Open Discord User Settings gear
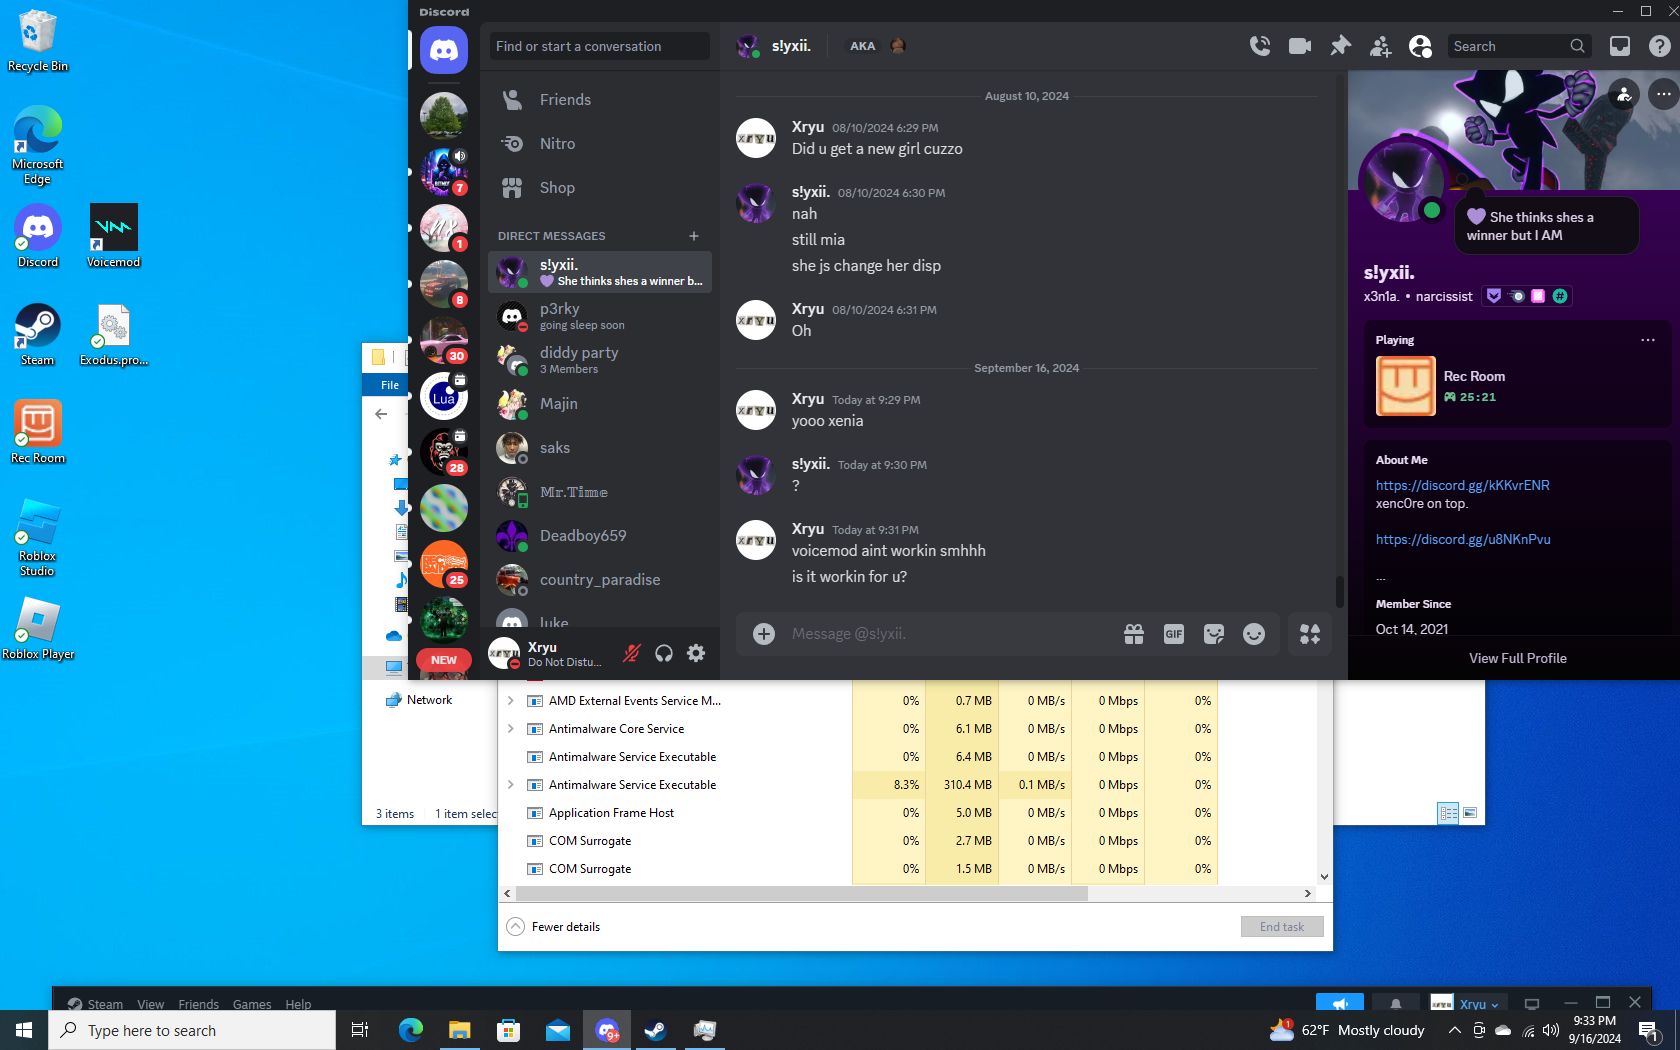This screenshot has width=1680, height=1050. 696,654
